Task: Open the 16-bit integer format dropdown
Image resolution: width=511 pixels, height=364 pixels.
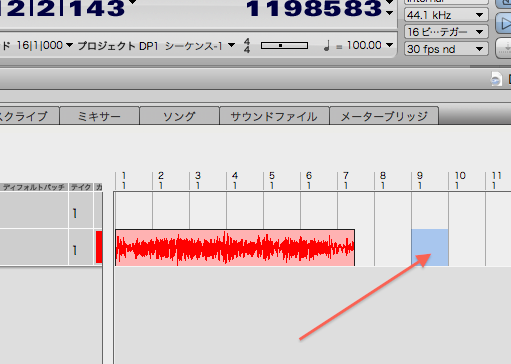Action: (x=446, y=32)
